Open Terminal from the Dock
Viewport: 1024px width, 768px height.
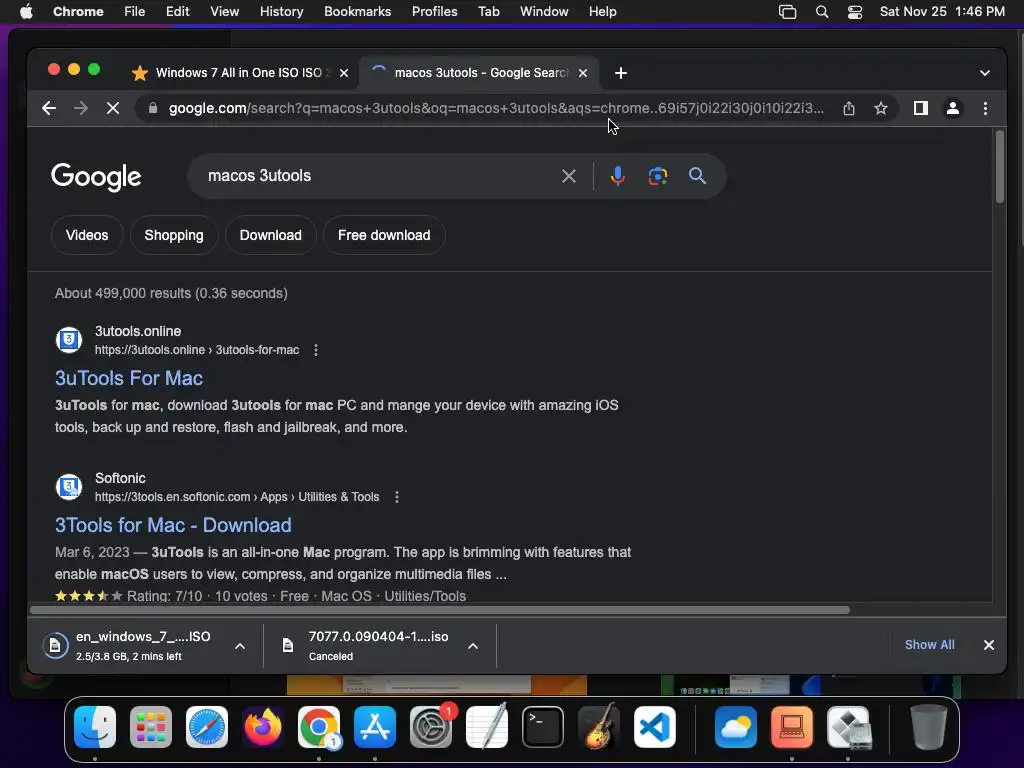(543, 727)
